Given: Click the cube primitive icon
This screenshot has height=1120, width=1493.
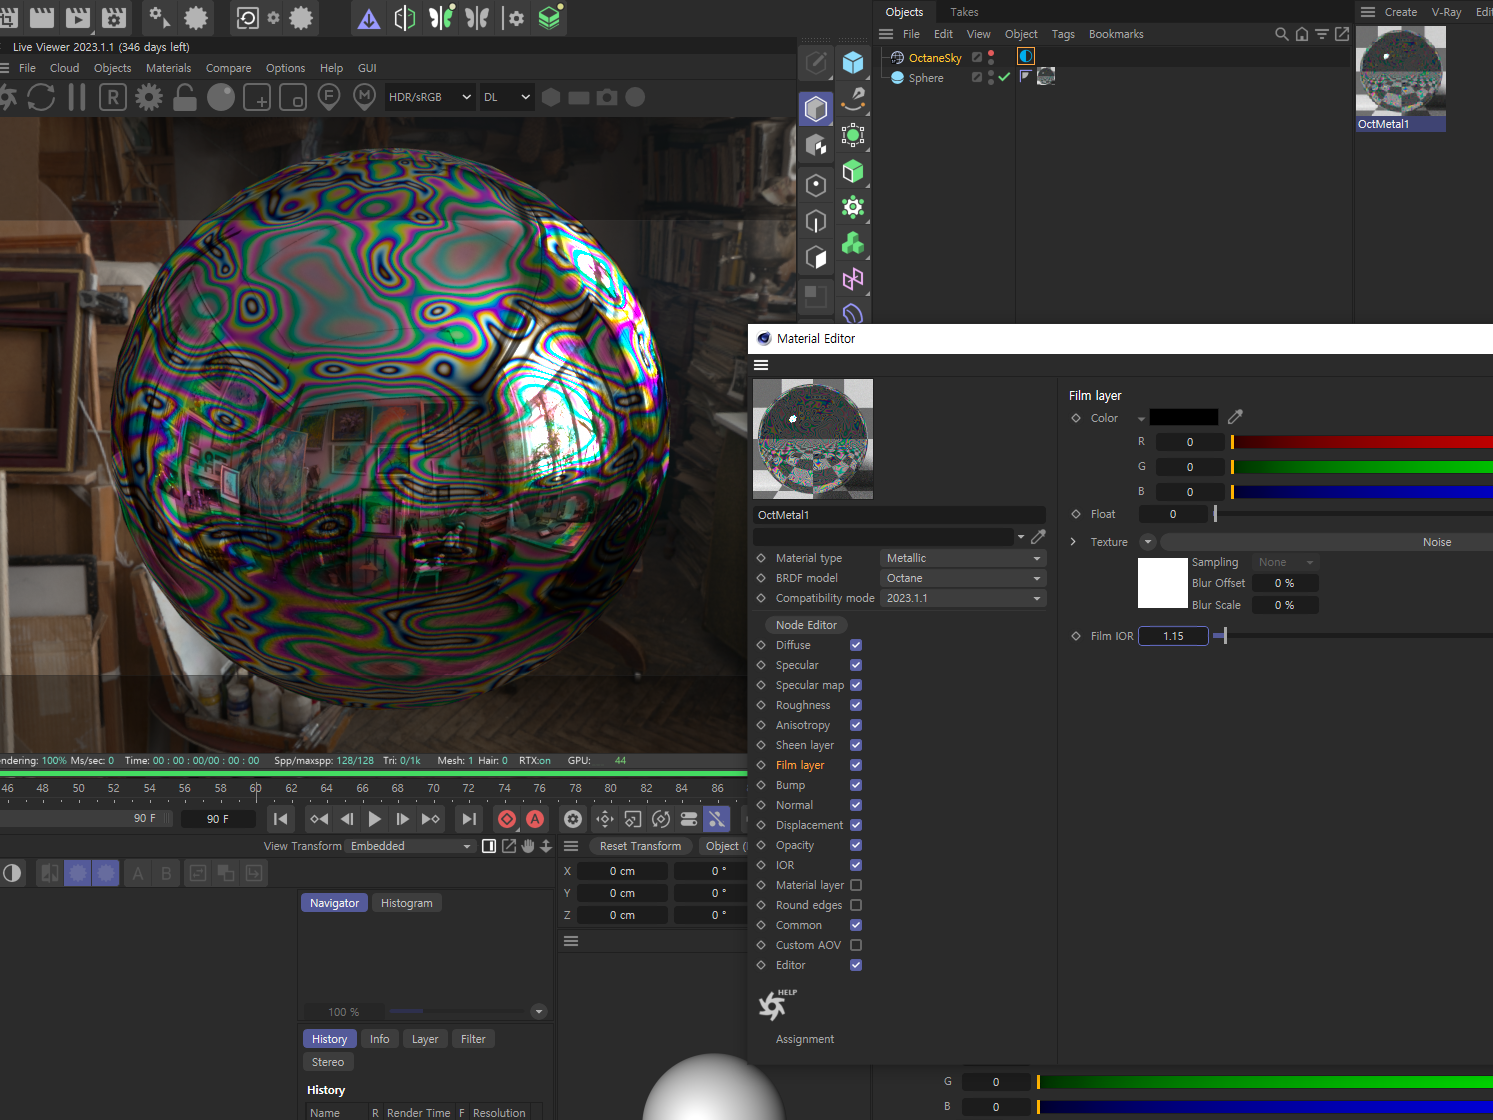Looking at the screenshot, I should pos(853,63).
